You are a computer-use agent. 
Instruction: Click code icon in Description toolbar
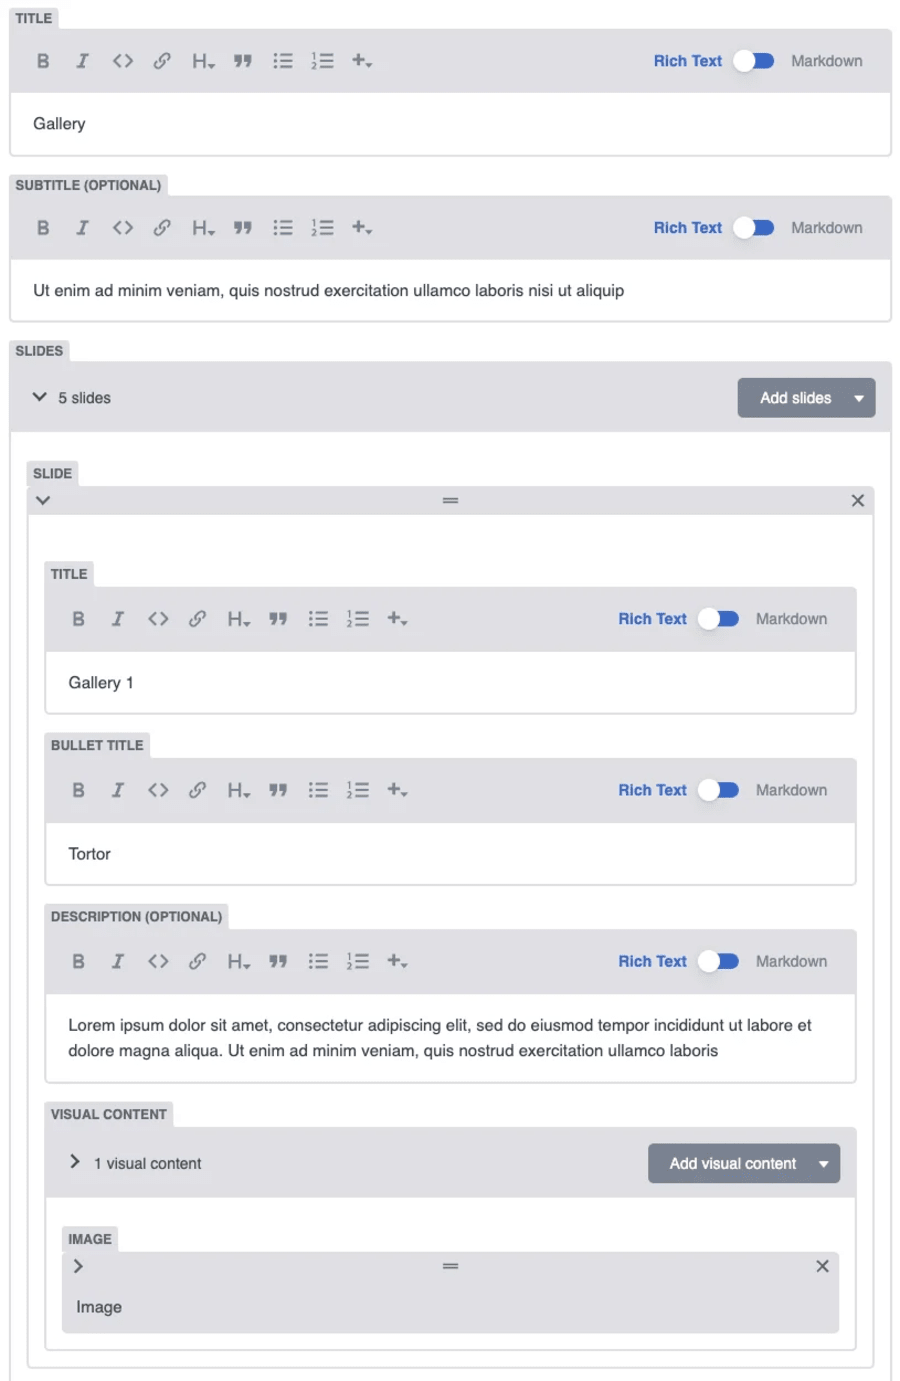pyautogui.click(x=158, y=961)
